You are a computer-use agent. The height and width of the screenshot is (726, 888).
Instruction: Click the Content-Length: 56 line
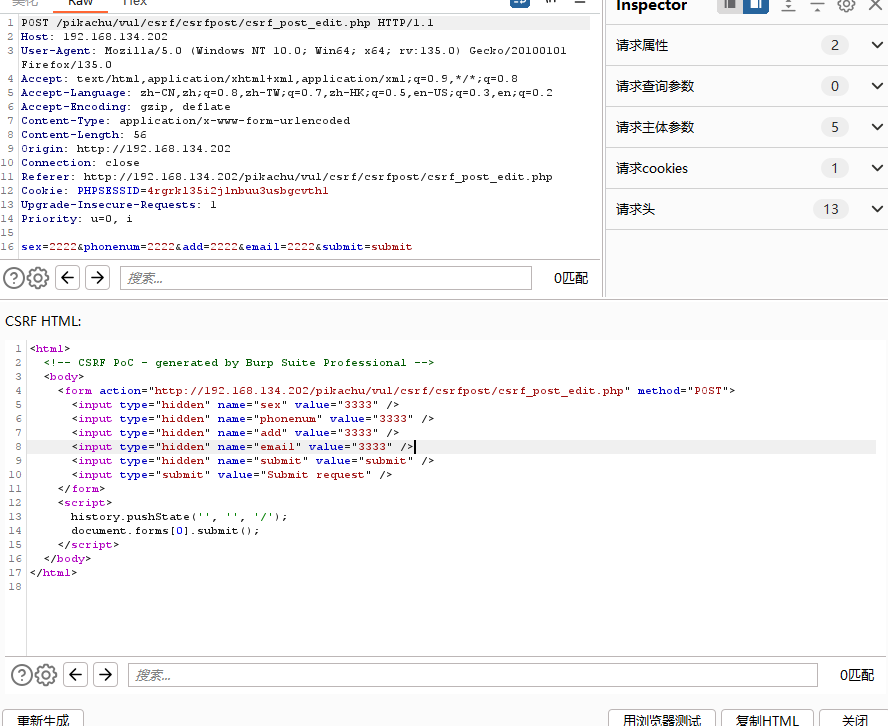click(x=83, y=135)
